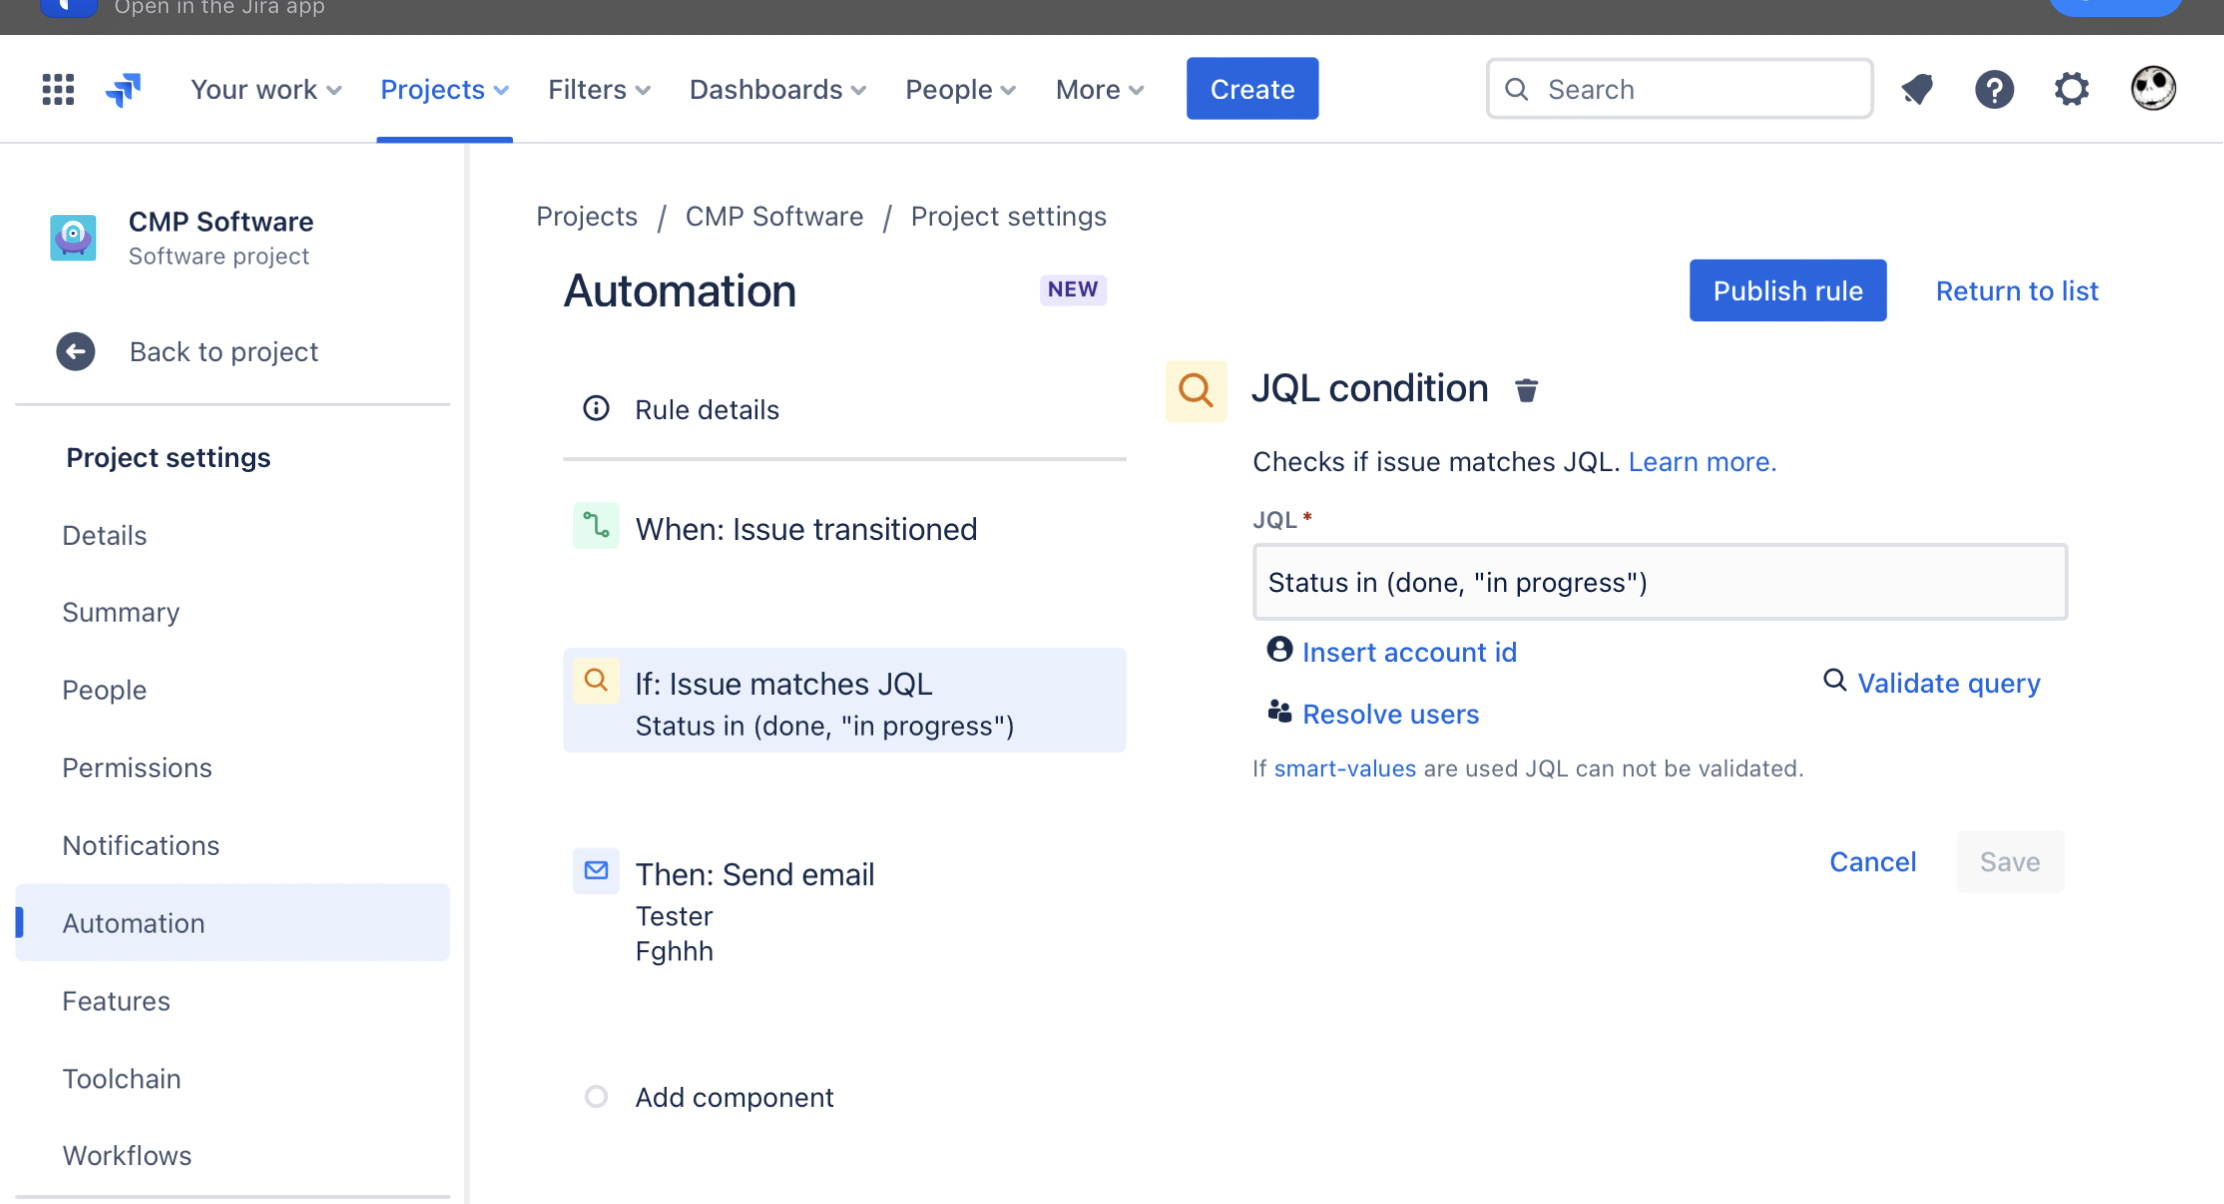This screenshot has width=2224, height=1204.
Task: Open the help question mark icon
Action: [1994, 89]
